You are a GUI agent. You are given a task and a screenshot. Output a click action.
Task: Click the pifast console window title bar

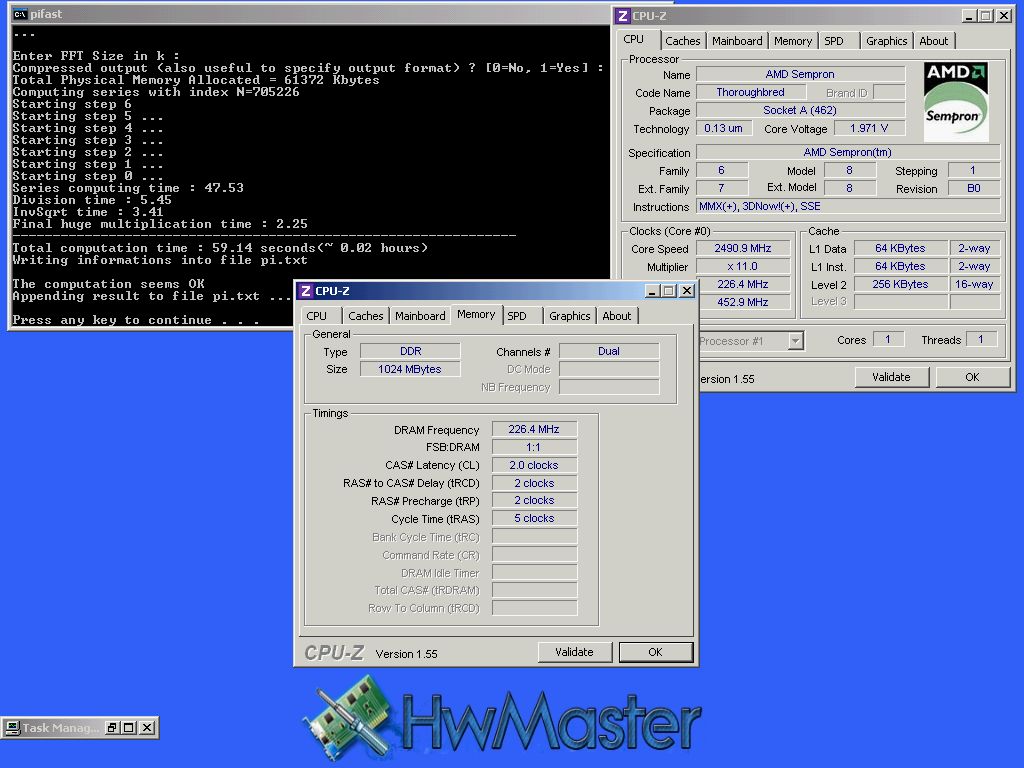coord(310,14)
